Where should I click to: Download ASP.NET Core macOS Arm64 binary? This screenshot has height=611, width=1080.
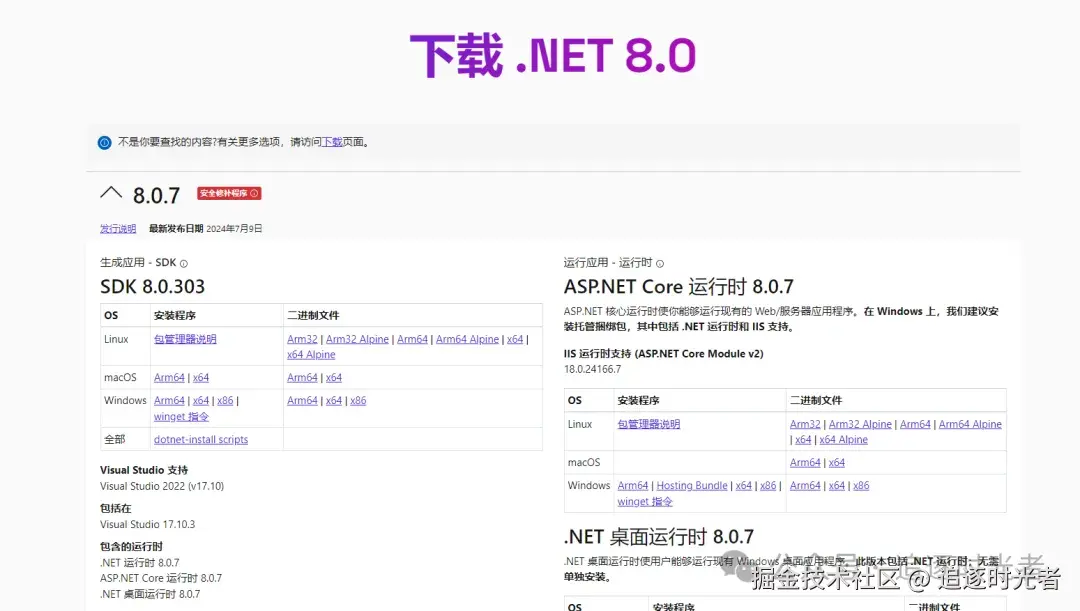[805, 462]
